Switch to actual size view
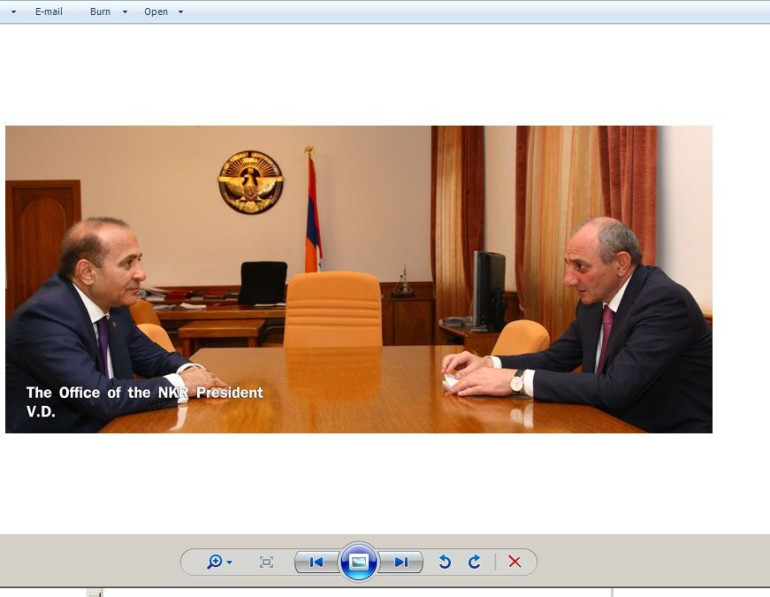This screenshot has height=597, width=770. (266, 562)
